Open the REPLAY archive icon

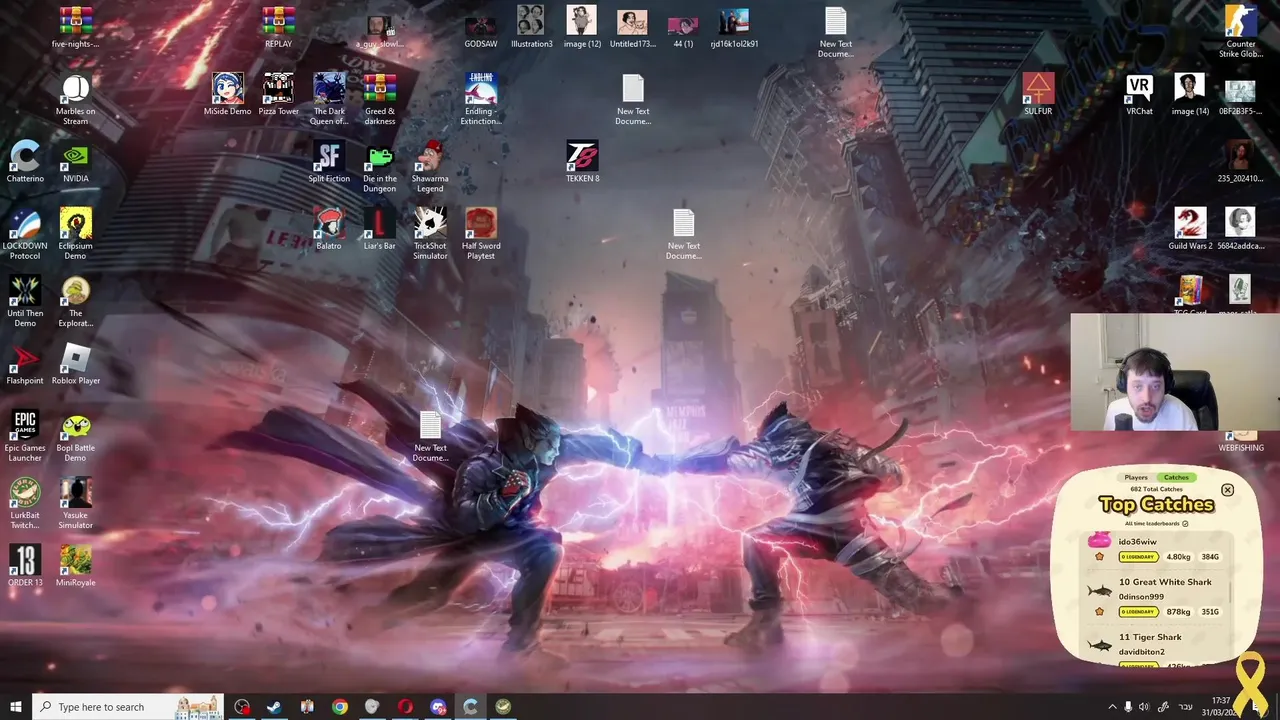pyautogui.click(x=278, y=27)
